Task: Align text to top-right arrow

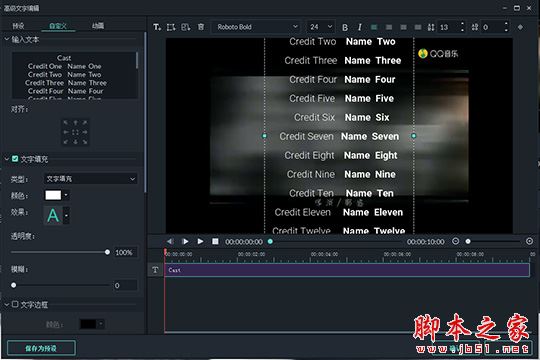Action: (x=85, y=122)
